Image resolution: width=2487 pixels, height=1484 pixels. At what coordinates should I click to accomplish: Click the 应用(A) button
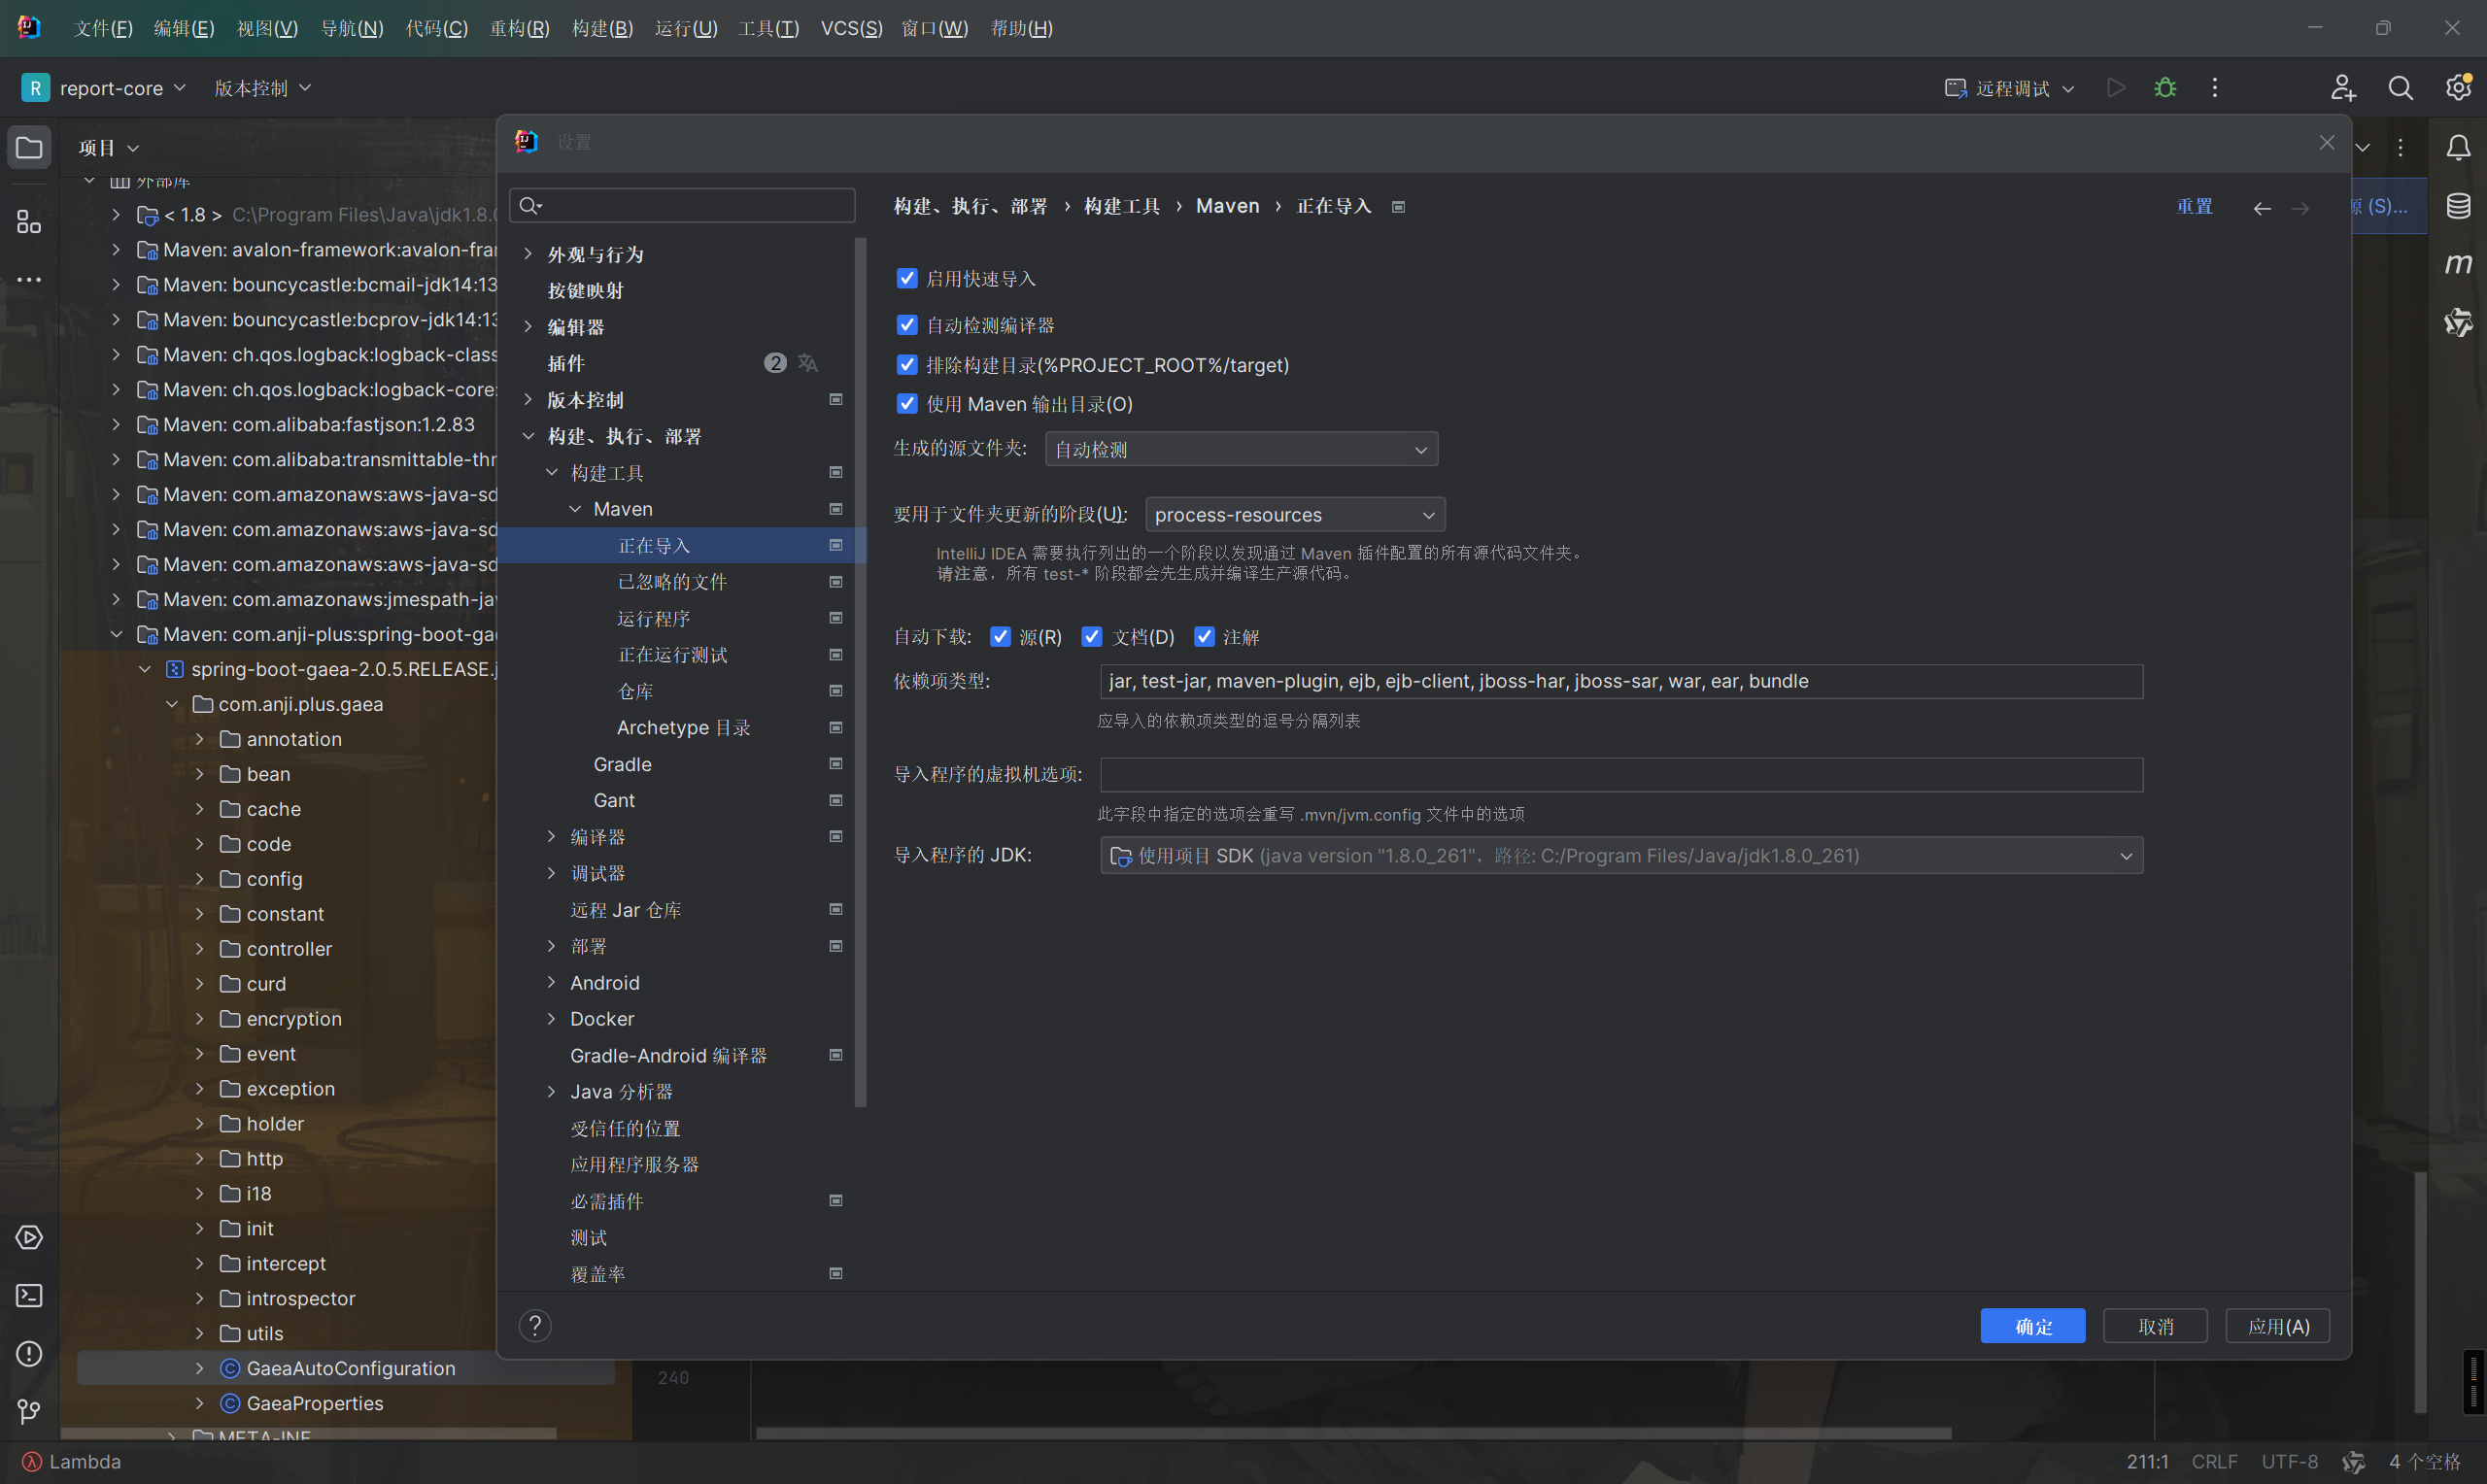[2278, 1326]
